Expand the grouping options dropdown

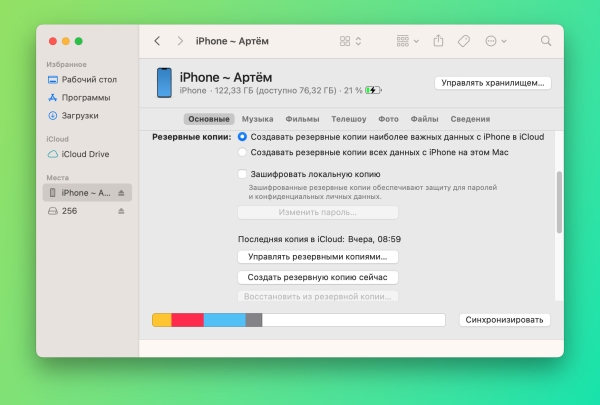[x=408, y=41]
